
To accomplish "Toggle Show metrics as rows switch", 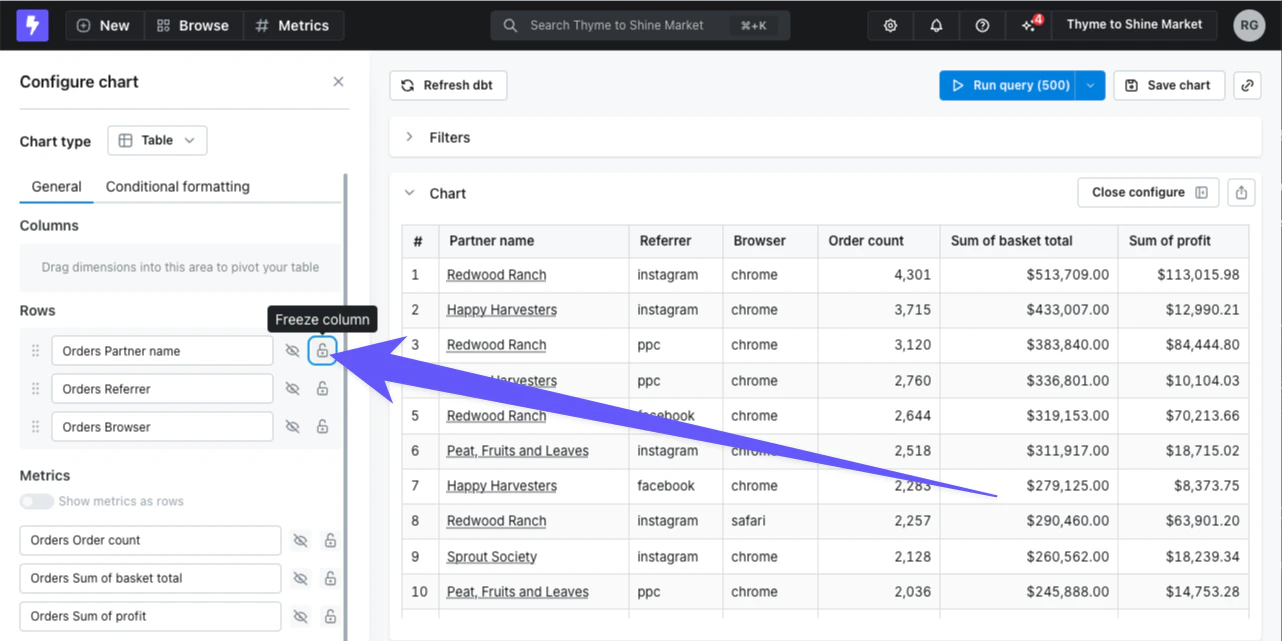I will tap(37, 501).
